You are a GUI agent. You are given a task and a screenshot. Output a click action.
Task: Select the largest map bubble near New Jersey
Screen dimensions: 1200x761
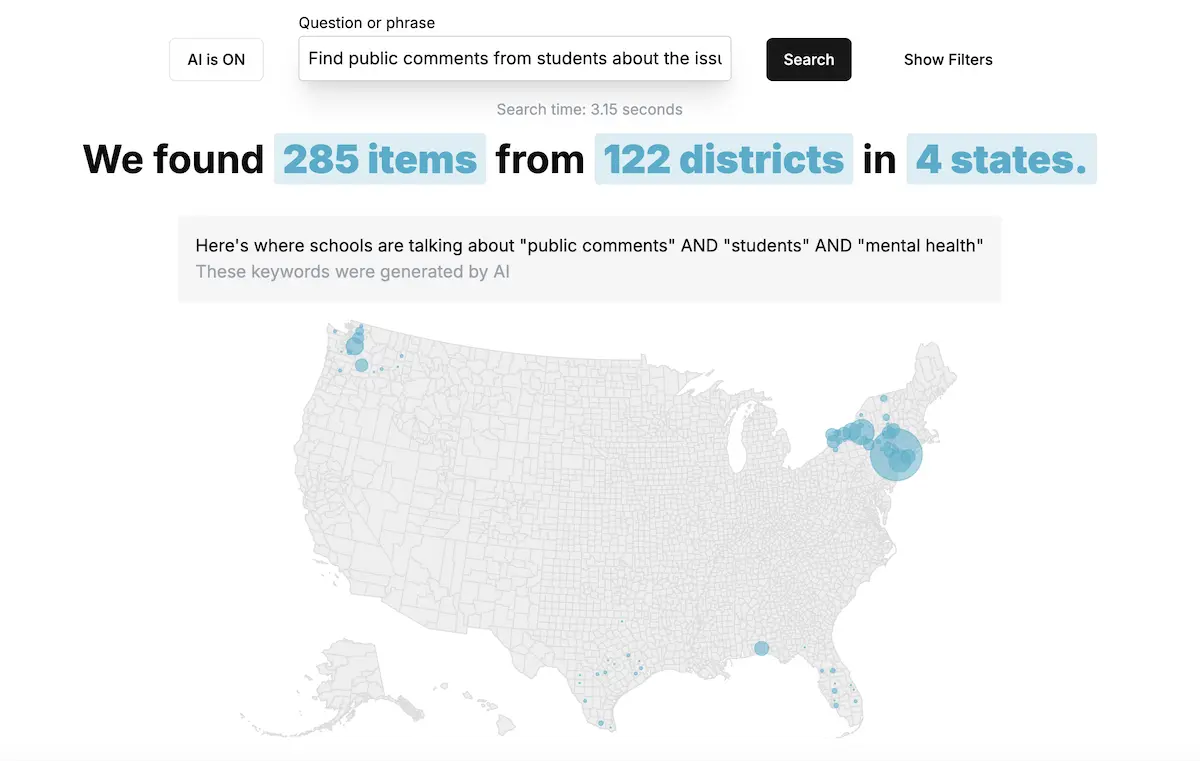pos(895,454)
